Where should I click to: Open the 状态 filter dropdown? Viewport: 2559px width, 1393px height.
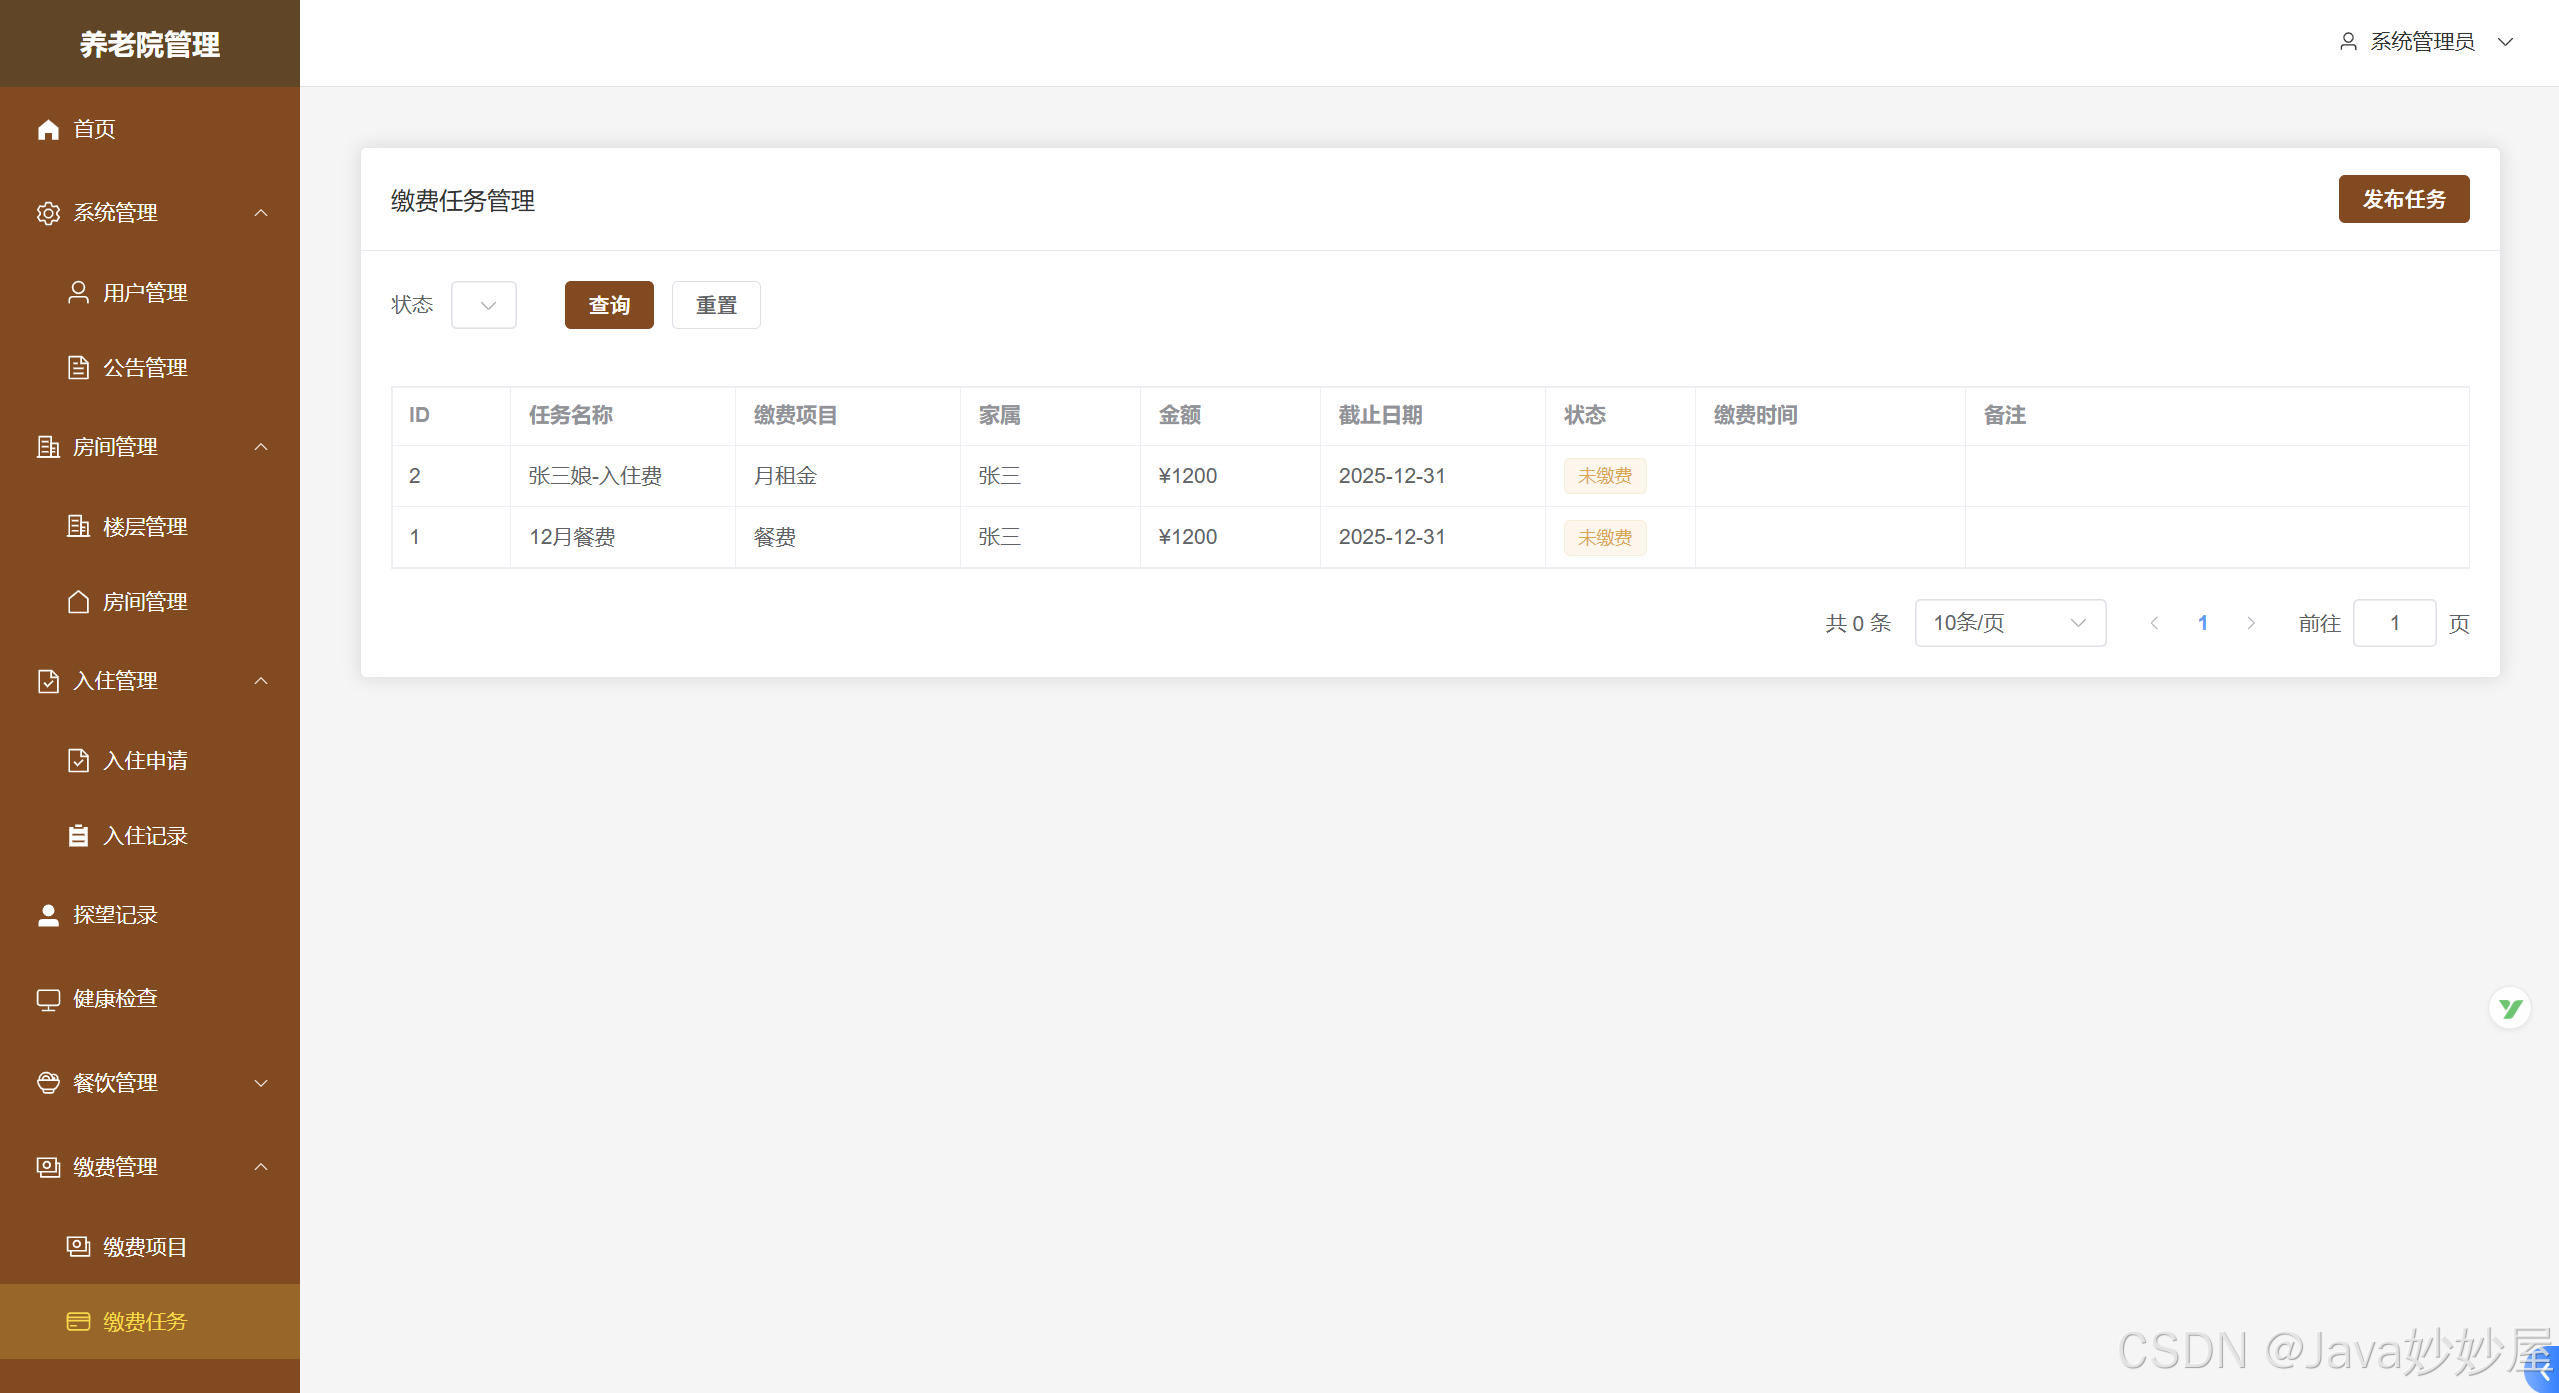point(484,305)
